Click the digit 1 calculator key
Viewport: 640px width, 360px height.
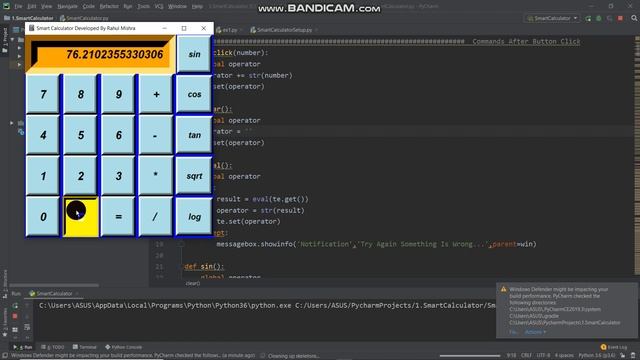(x=43, y=176)
